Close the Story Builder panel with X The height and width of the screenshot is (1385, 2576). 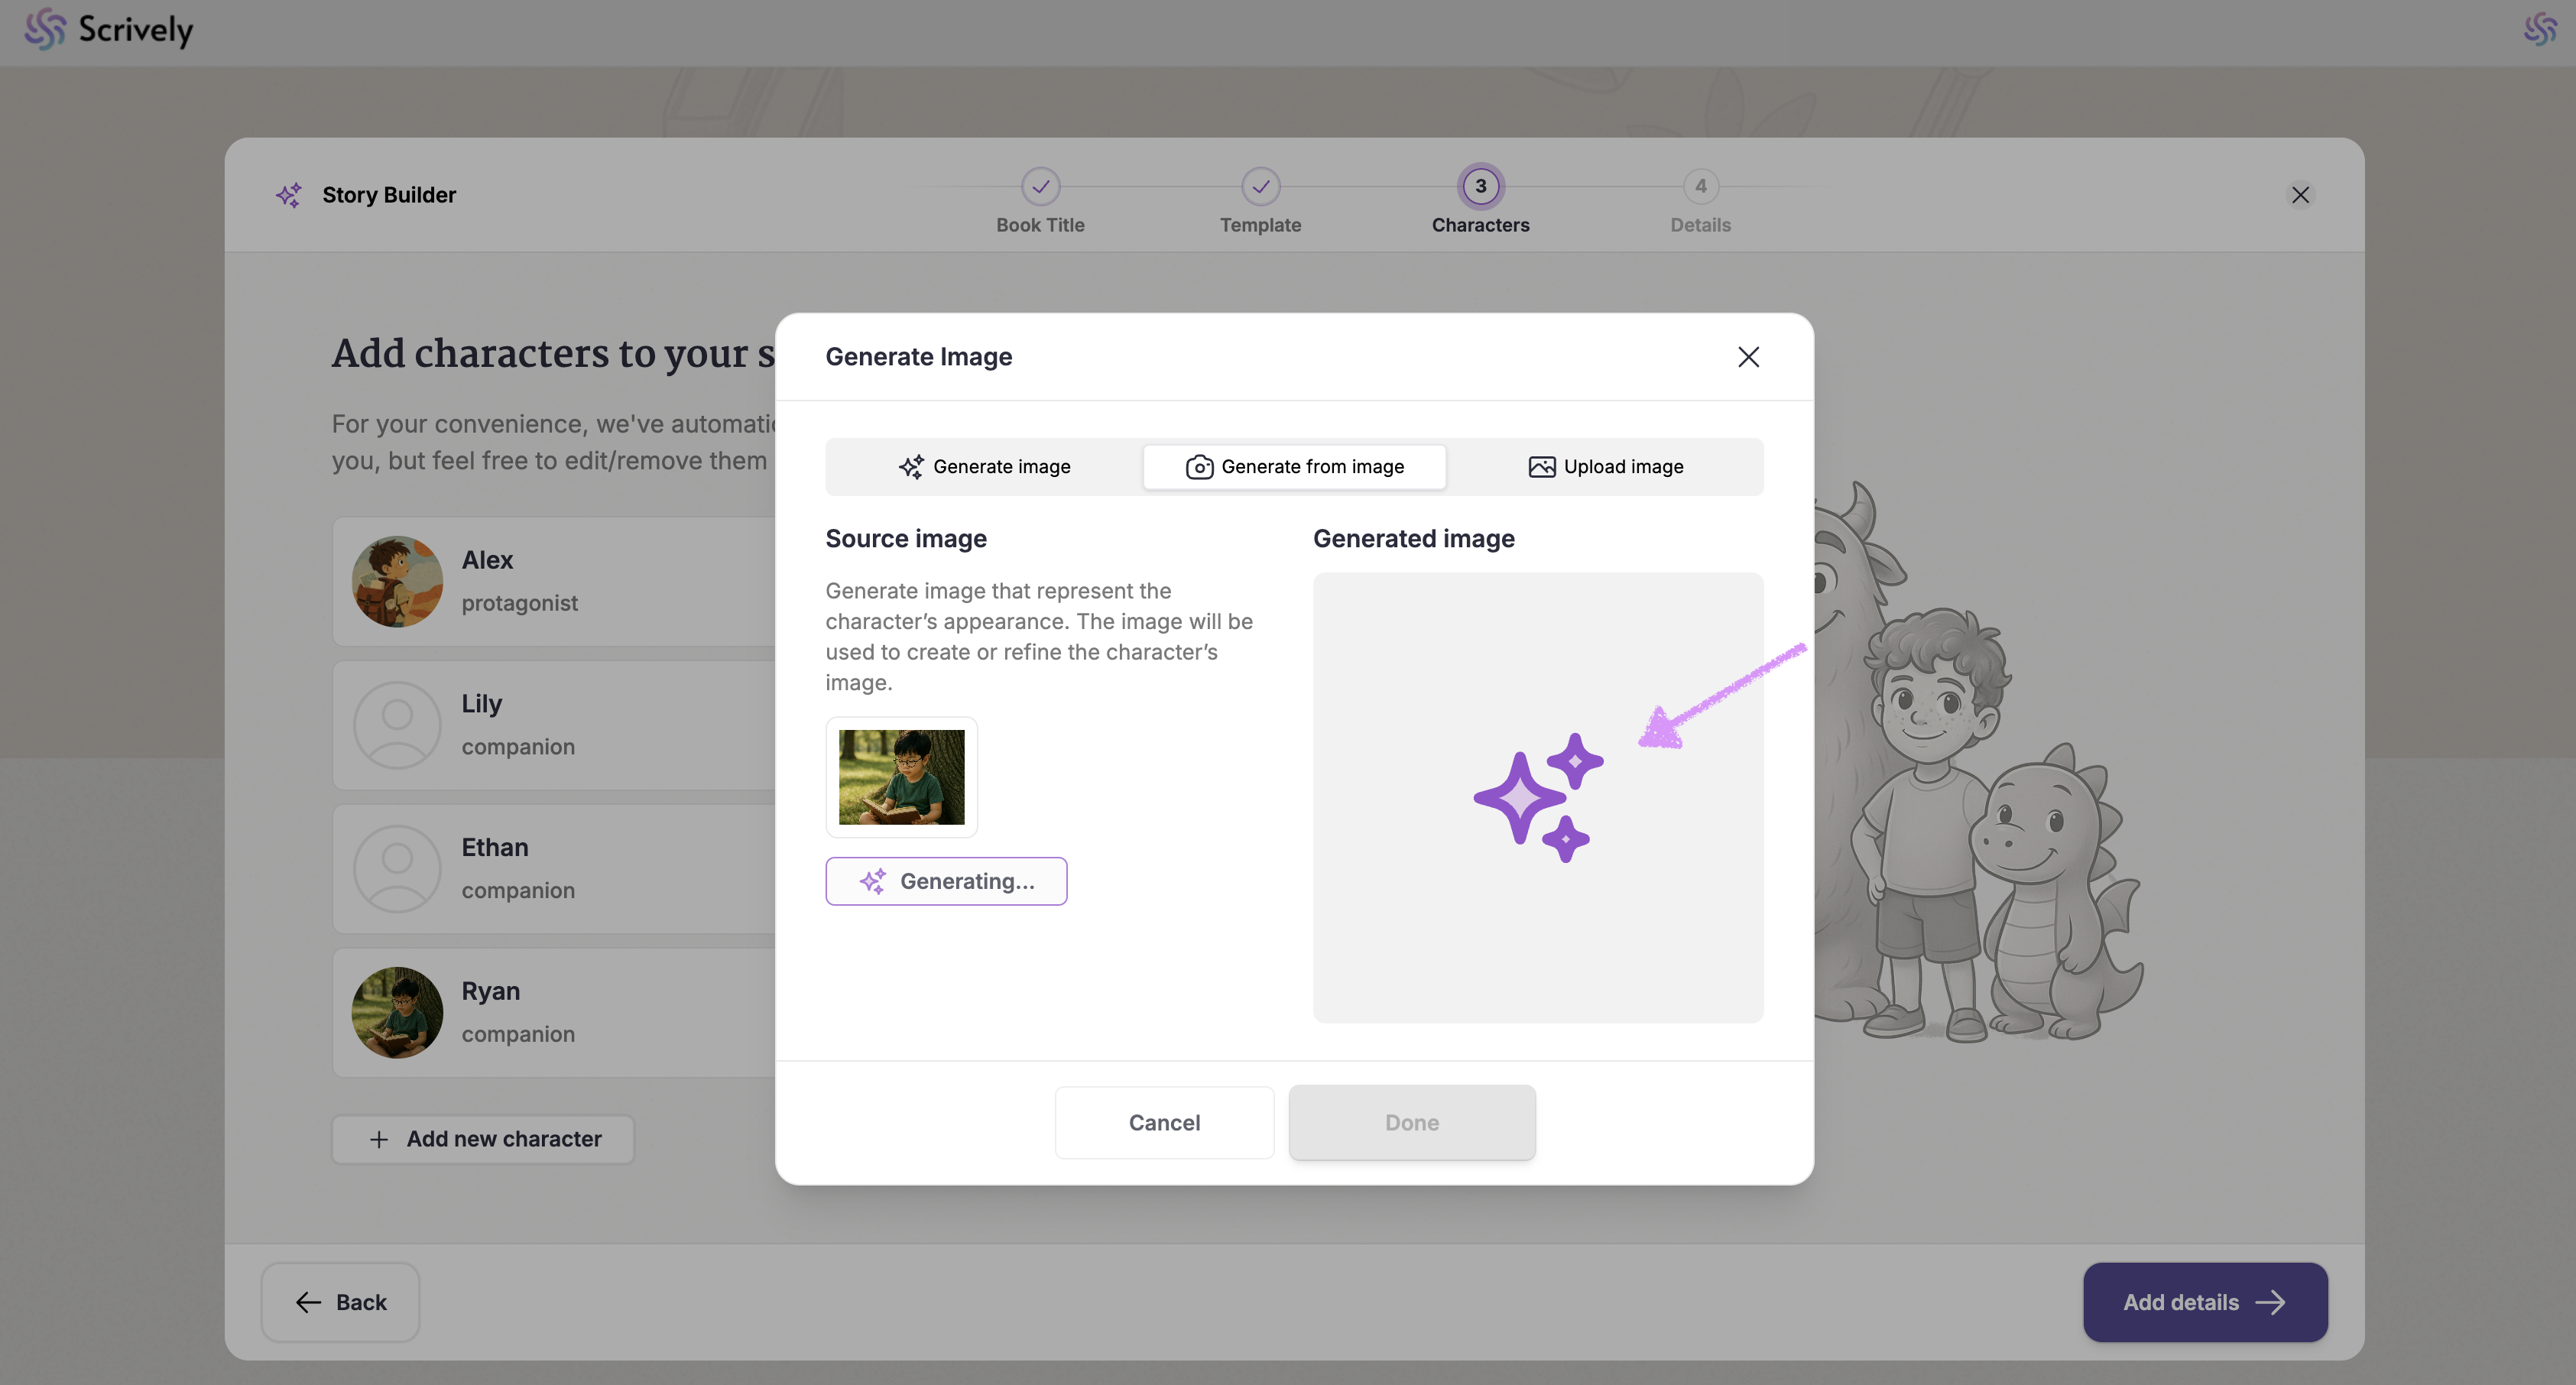click(2300, 195)
